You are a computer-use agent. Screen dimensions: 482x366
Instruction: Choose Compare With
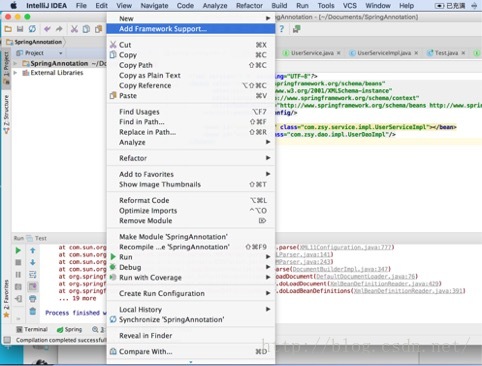191,352
